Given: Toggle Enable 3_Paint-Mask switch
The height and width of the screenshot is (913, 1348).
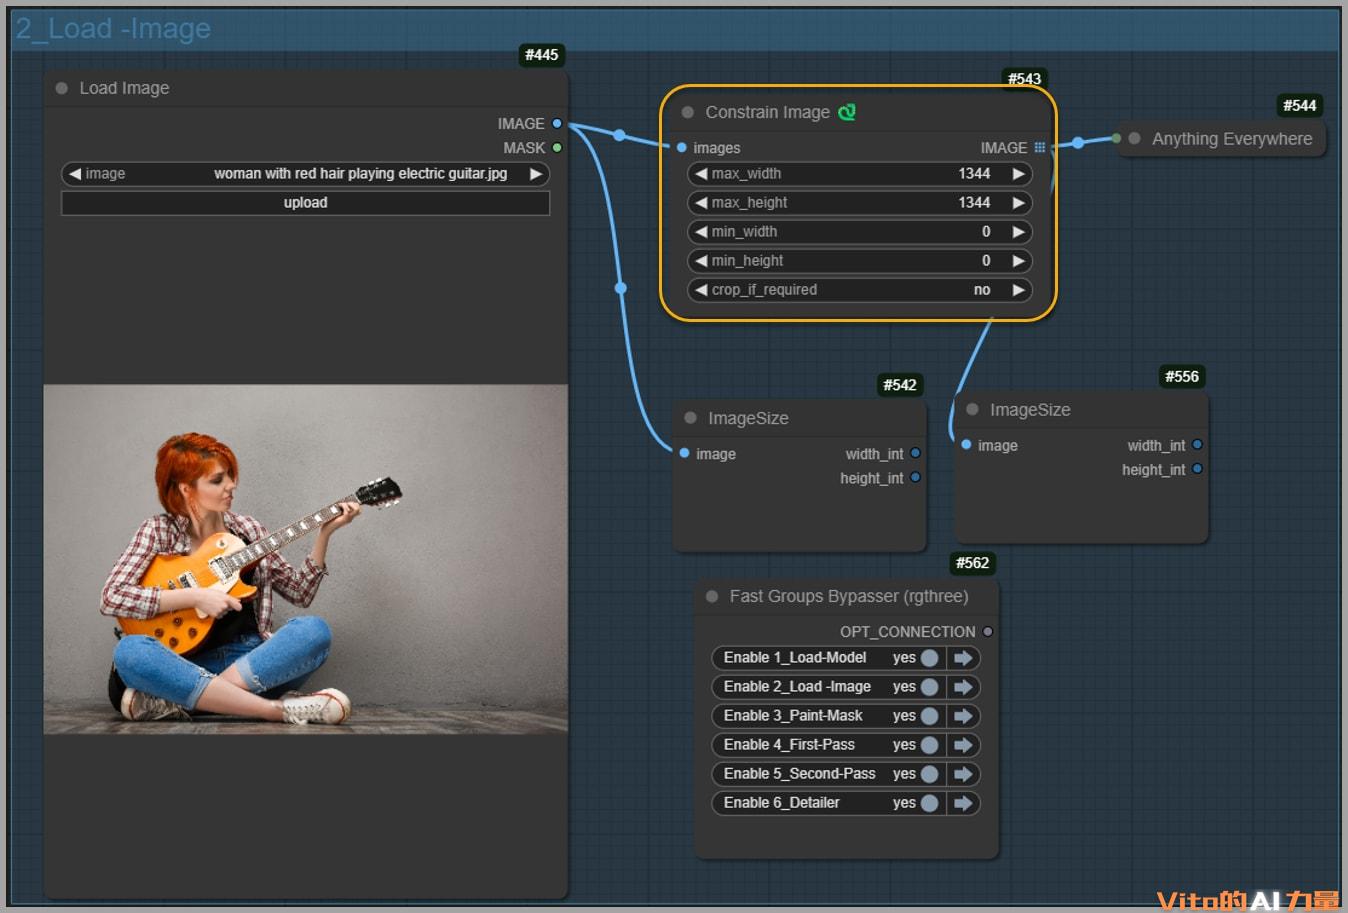Looking at the screenshot, I should tap(929, 716).
